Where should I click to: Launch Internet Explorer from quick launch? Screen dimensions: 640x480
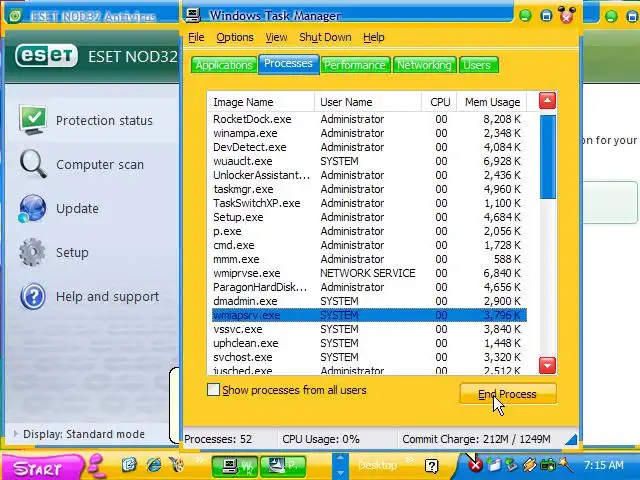(x=153, y=464)
